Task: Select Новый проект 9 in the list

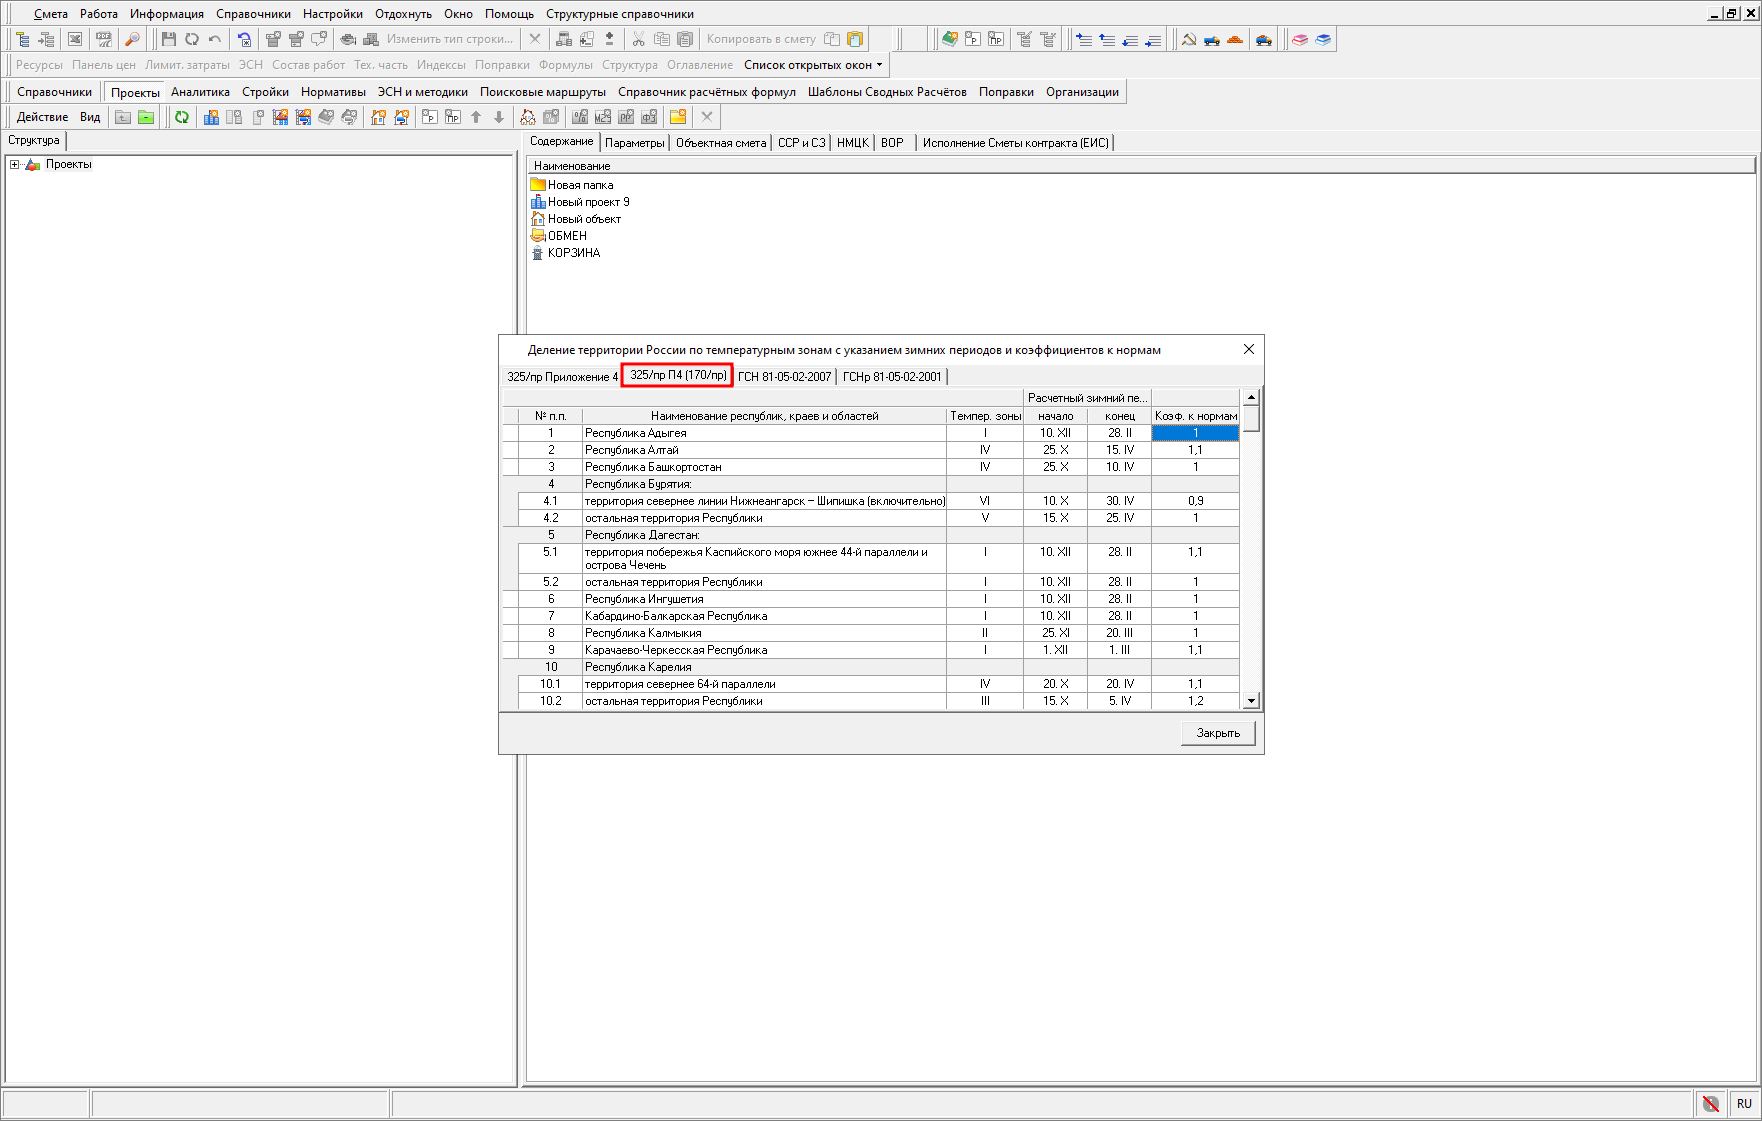Action: [x=588, y=202]
